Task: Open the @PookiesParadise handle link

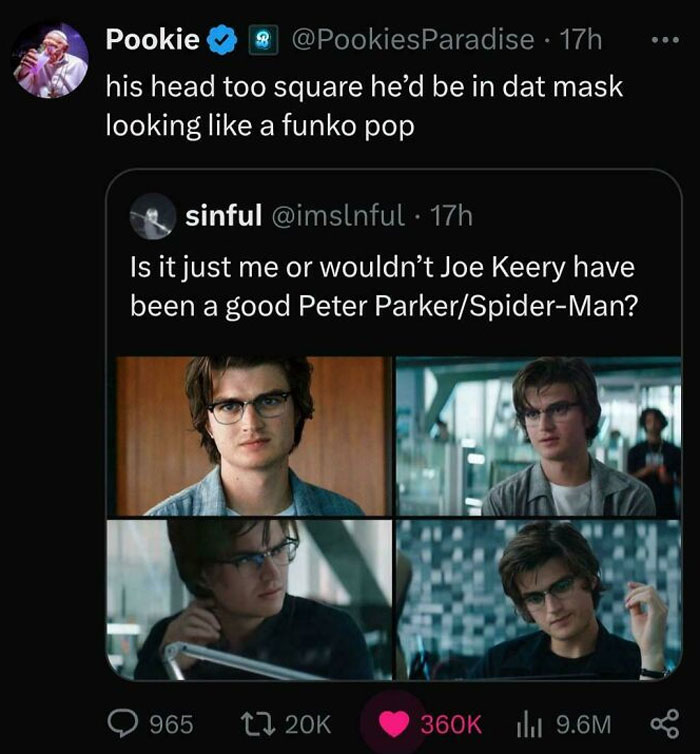Action: [x=413, y=39]
